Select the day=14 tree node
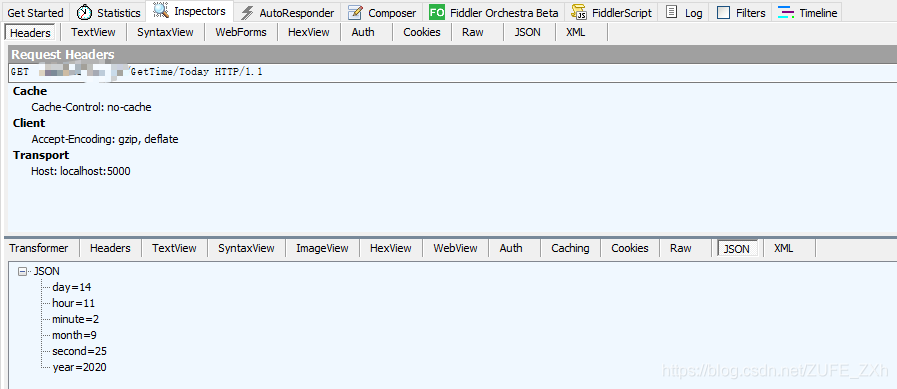 [72, 287]
